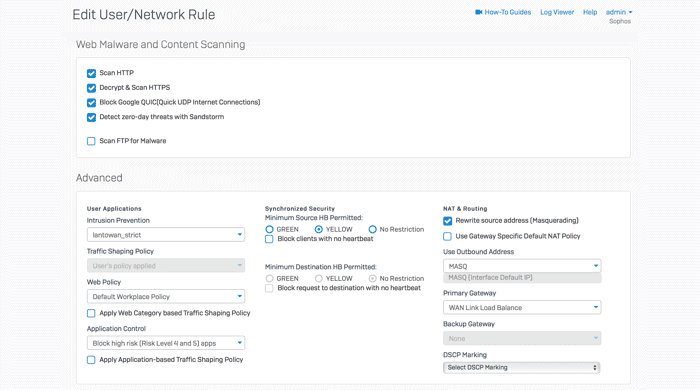
Task: Click the Sophos text under admin
Action: pos(620,21)
